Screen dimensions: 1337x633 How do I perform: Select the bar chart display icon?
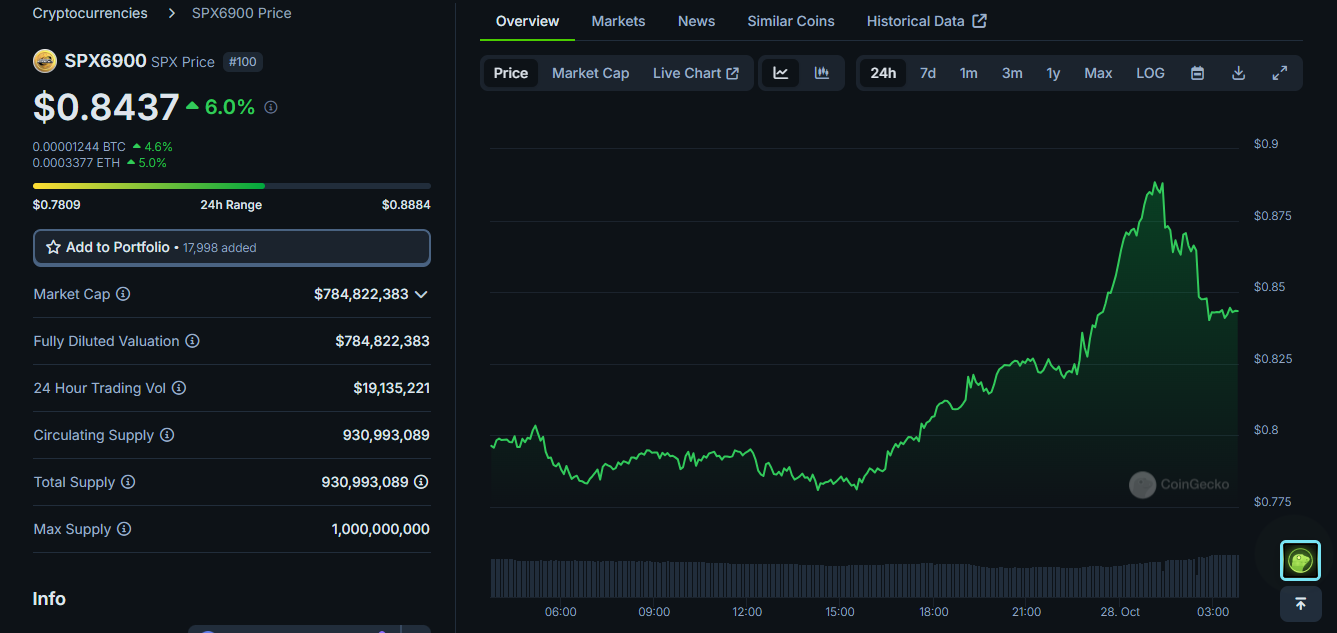tap(821, 72)
